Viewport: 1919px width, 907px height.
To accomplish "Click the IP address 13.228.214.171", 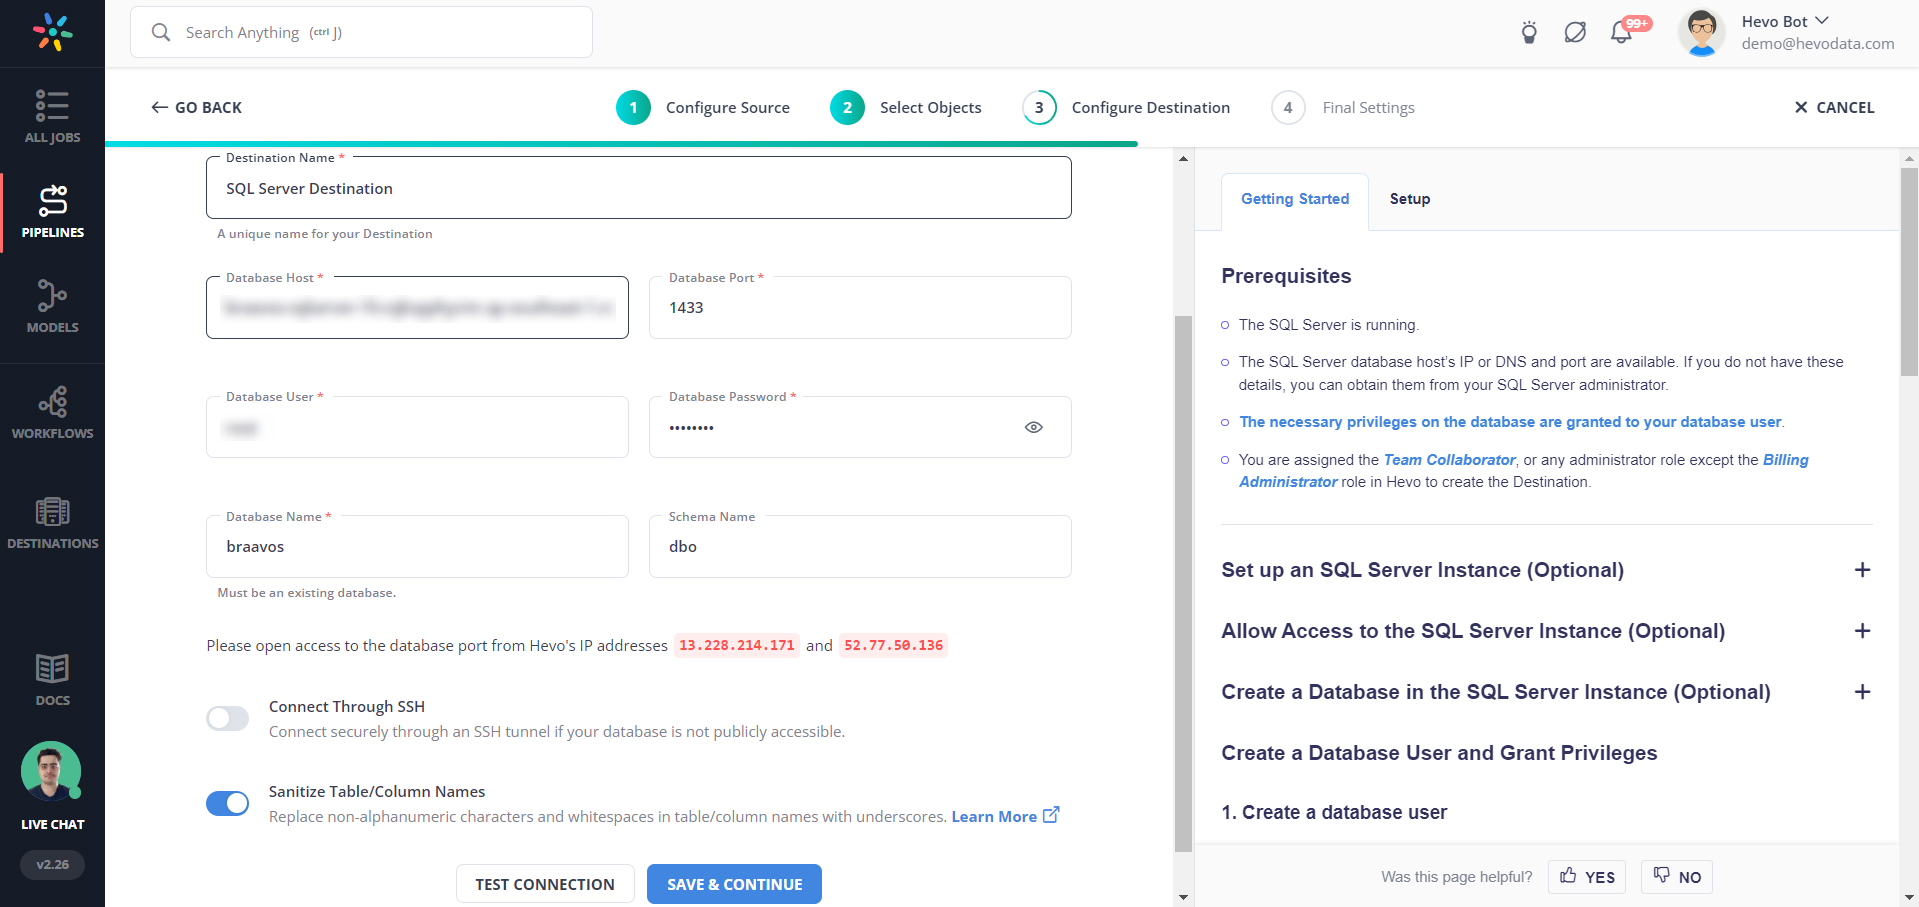I will [737, 645].
